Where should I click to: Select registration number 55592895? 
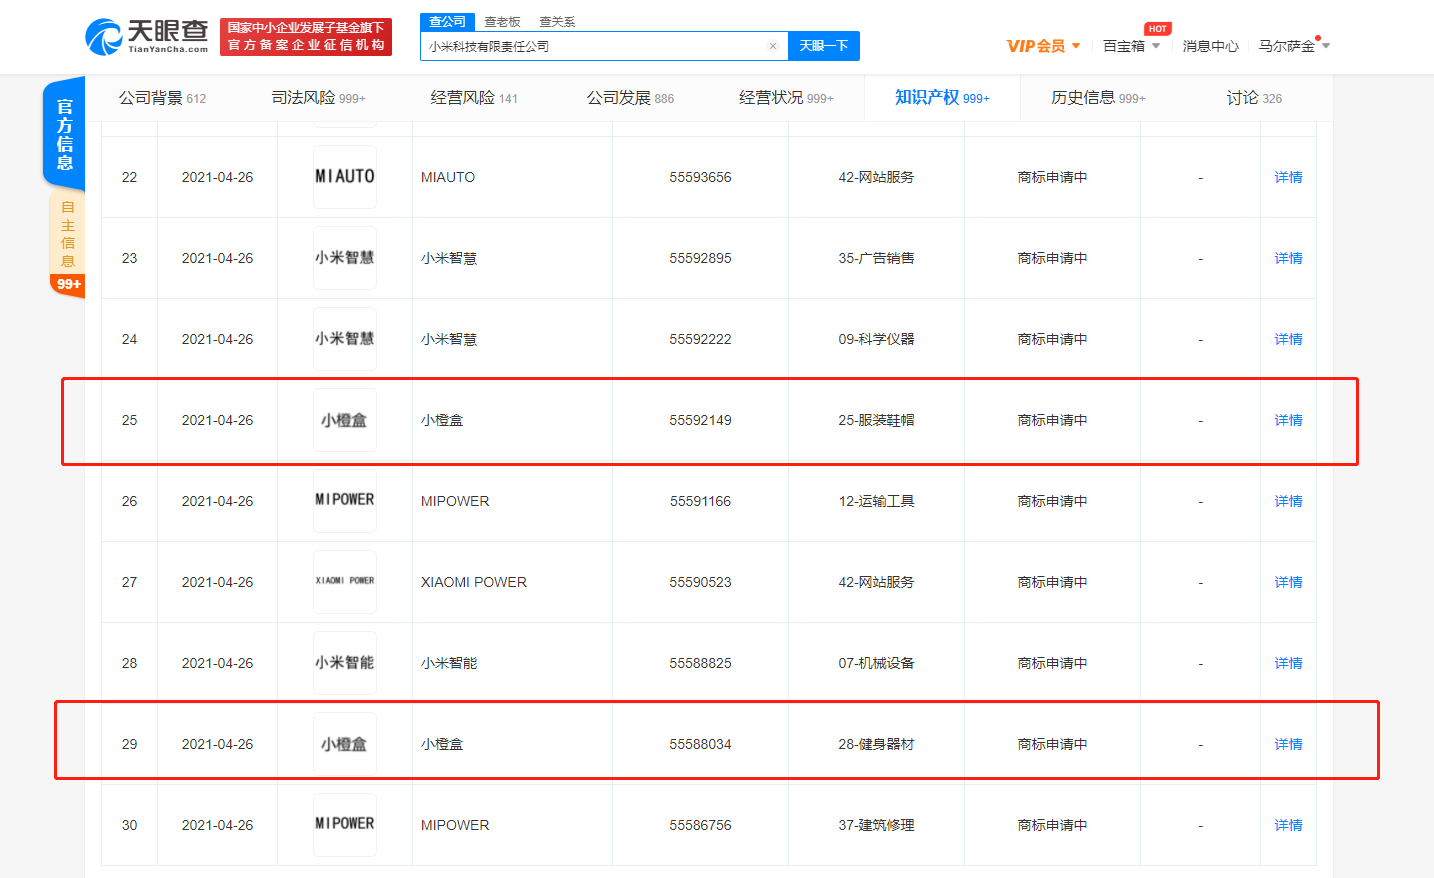coord(700,258)
